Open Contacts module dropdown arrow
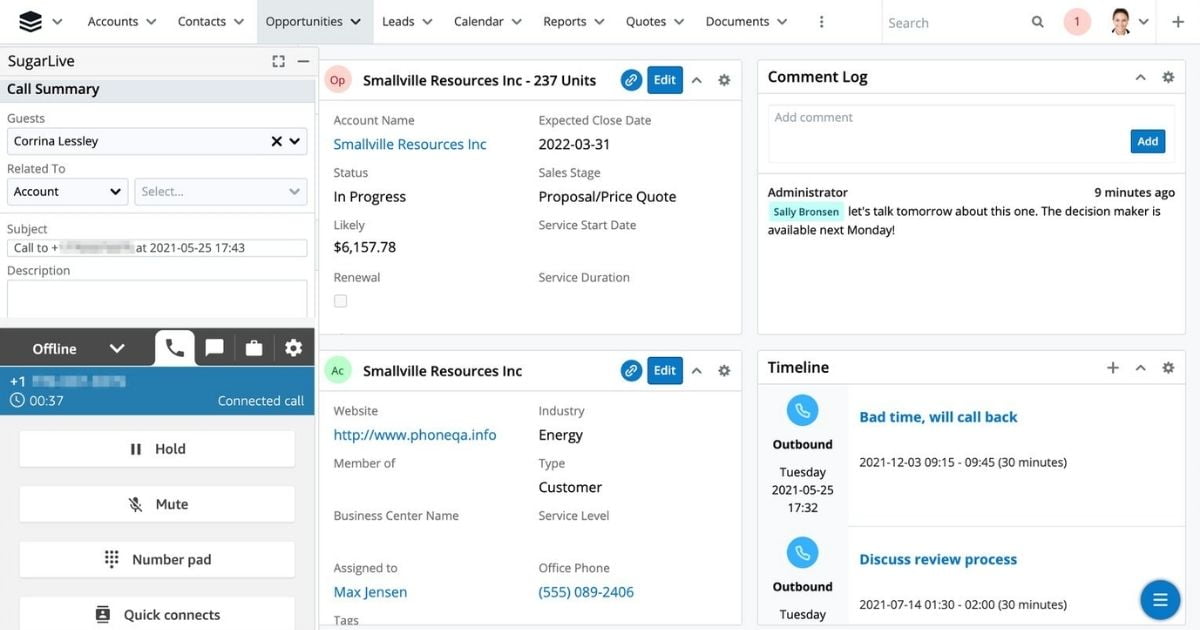The image size is (1200, 630). coord(238,22)
